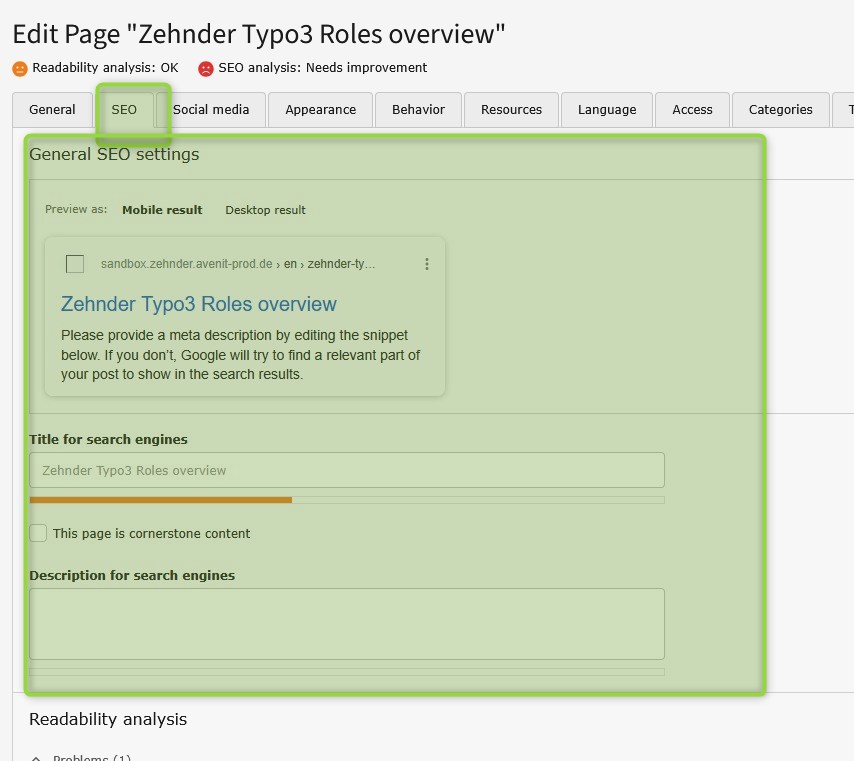
Task: Click the red SEO analysis sad-face icon
Action: coord(206,69)
